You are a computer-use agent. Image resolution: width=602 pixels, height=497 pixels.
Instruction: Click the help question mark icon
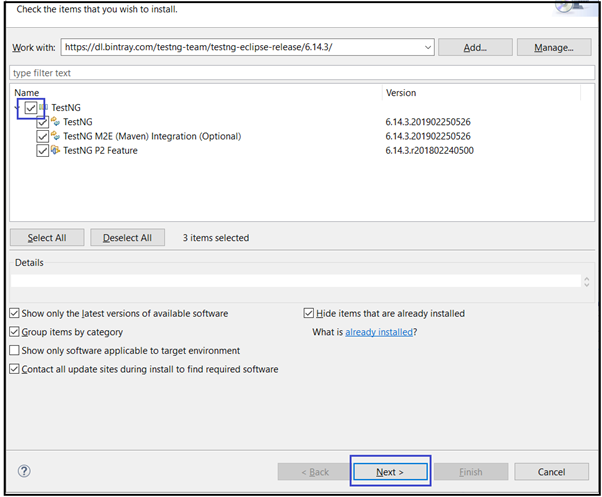[24, 471]
